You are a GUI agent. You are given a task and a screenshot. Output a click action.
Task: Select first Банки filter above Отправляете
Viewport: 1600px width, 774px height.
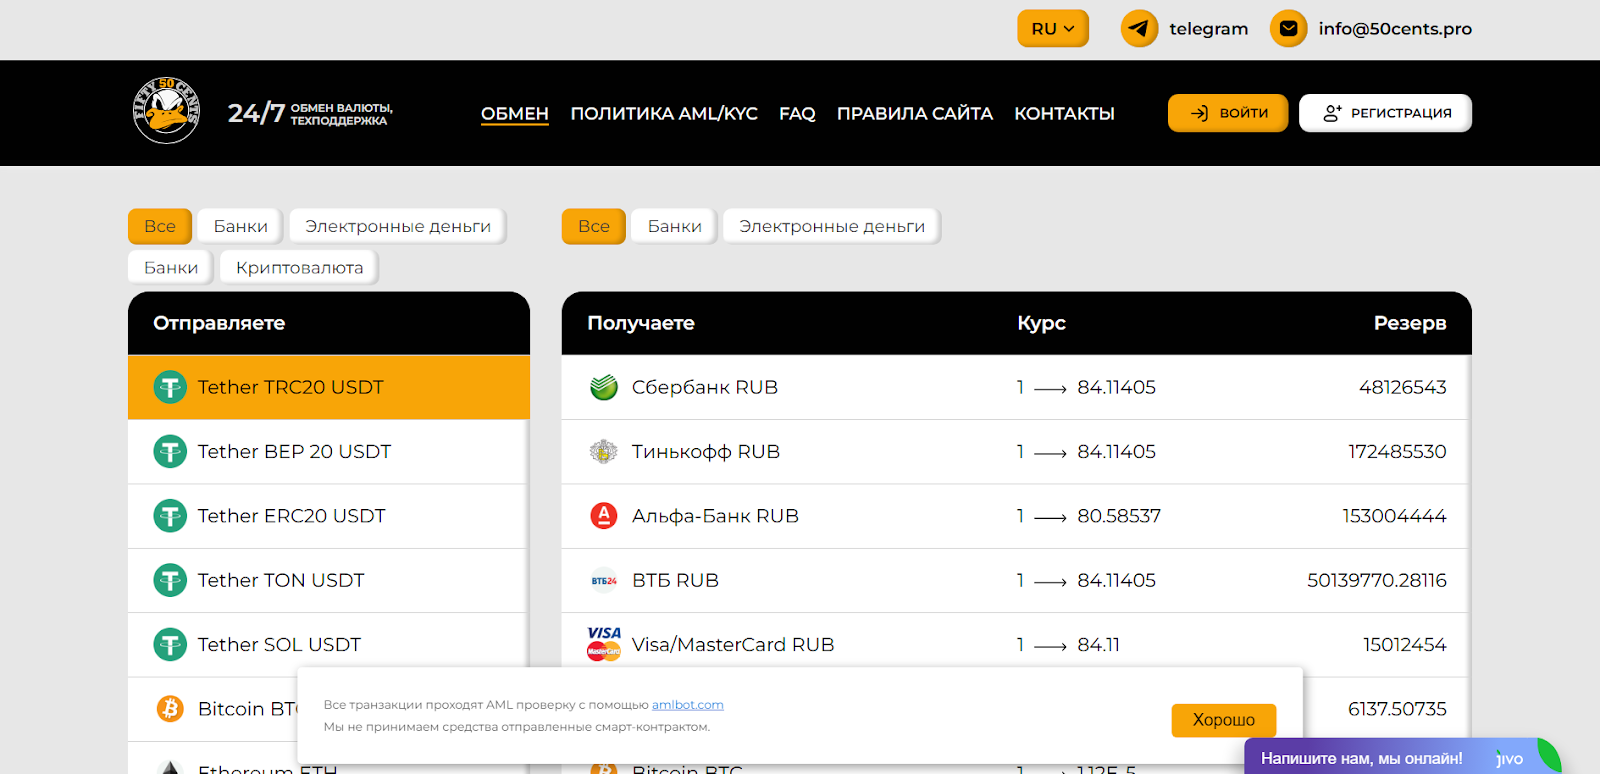241,226
